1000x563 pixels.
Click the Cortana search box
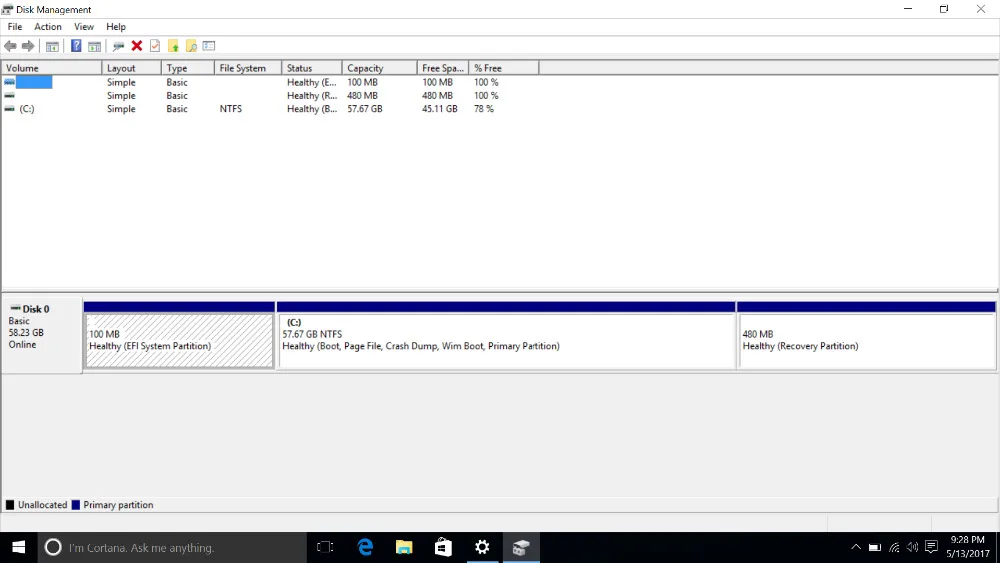[x=172, y=548]
